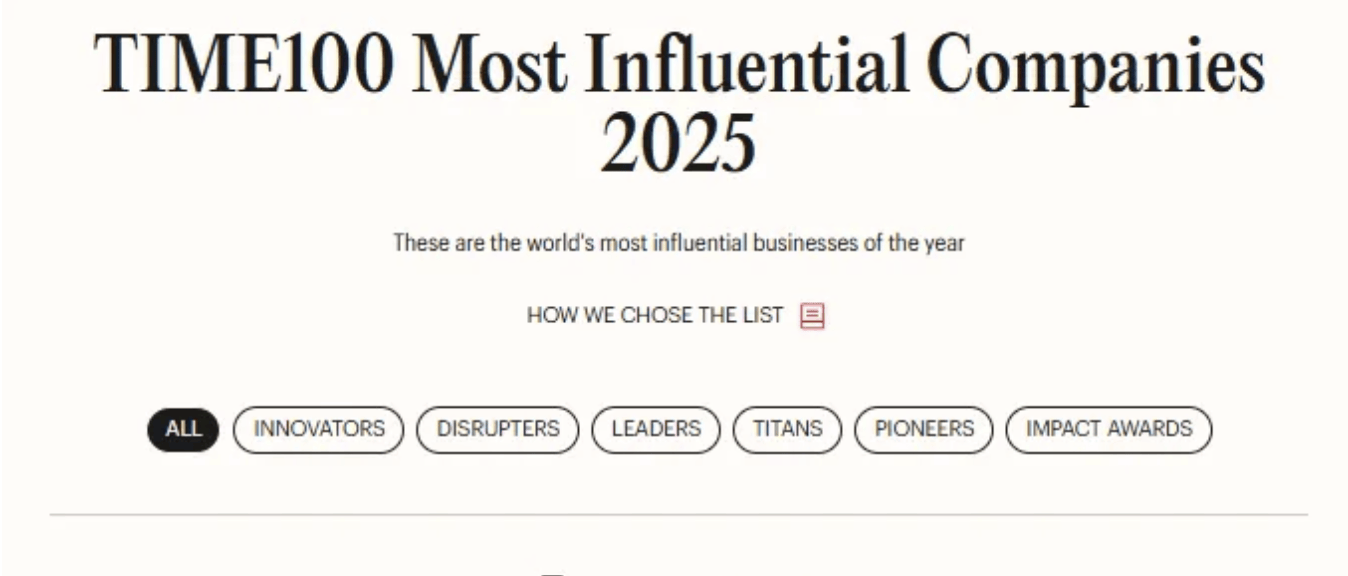Click the subtitle sentence about influential businesses
1348x576 pixels.
[x=679, y=243]
